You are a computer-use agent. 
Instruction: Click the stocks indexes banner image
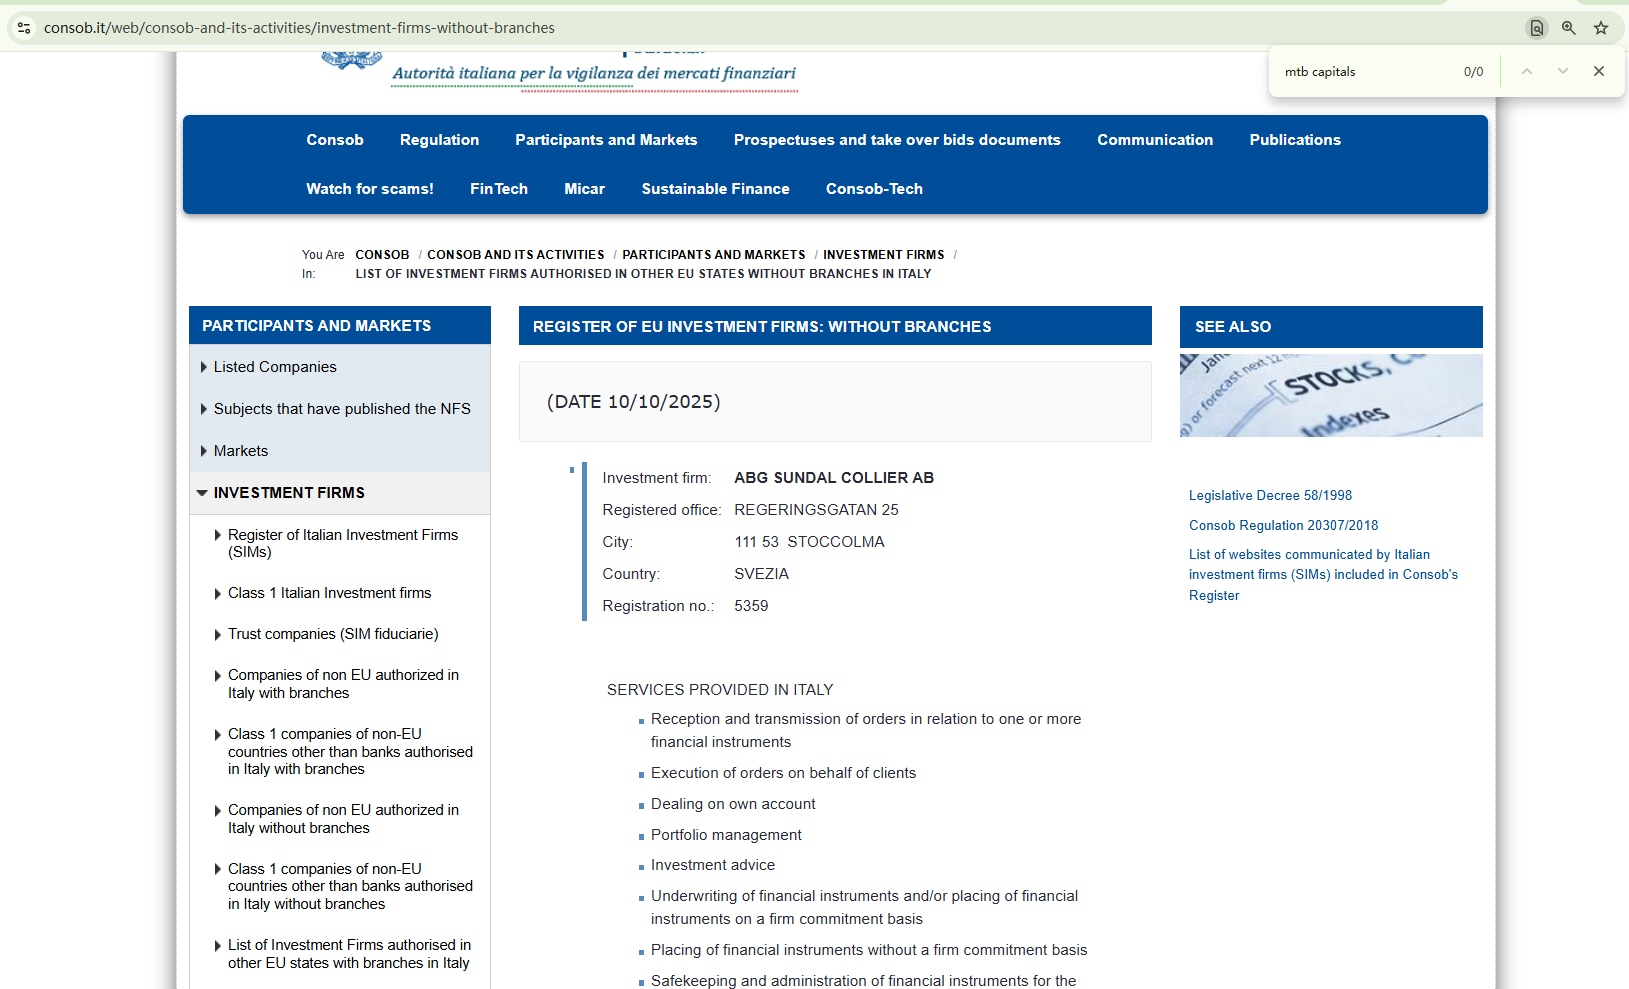point(1331,395)
